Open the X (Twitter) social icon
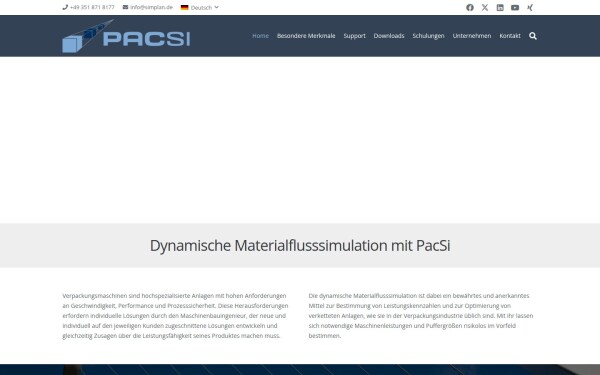This screenshot has width=600, height=375. [485, 8]
